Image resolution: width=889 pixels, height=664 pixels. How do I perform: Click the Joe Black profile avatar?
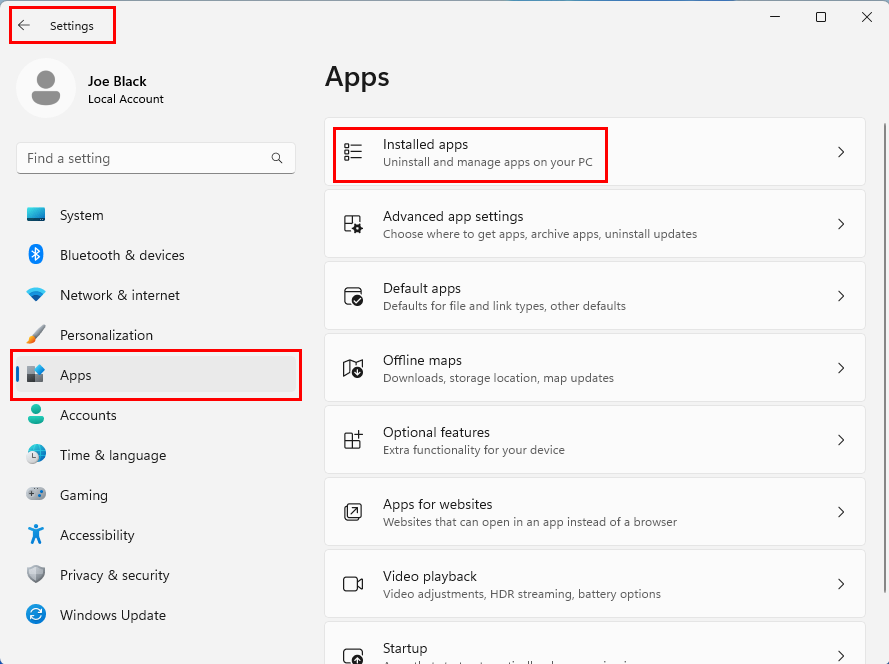[x=45, y=88]
